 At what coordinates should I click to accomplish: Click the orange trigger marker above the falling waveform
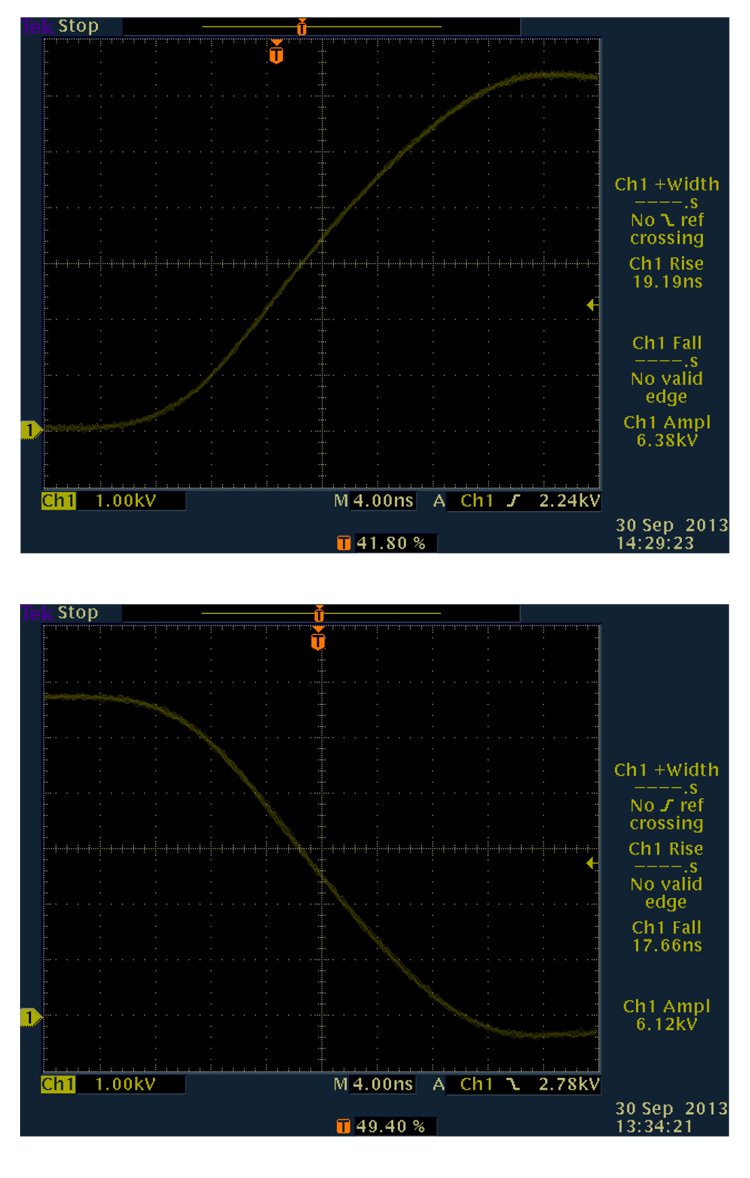tap(319, 639)
